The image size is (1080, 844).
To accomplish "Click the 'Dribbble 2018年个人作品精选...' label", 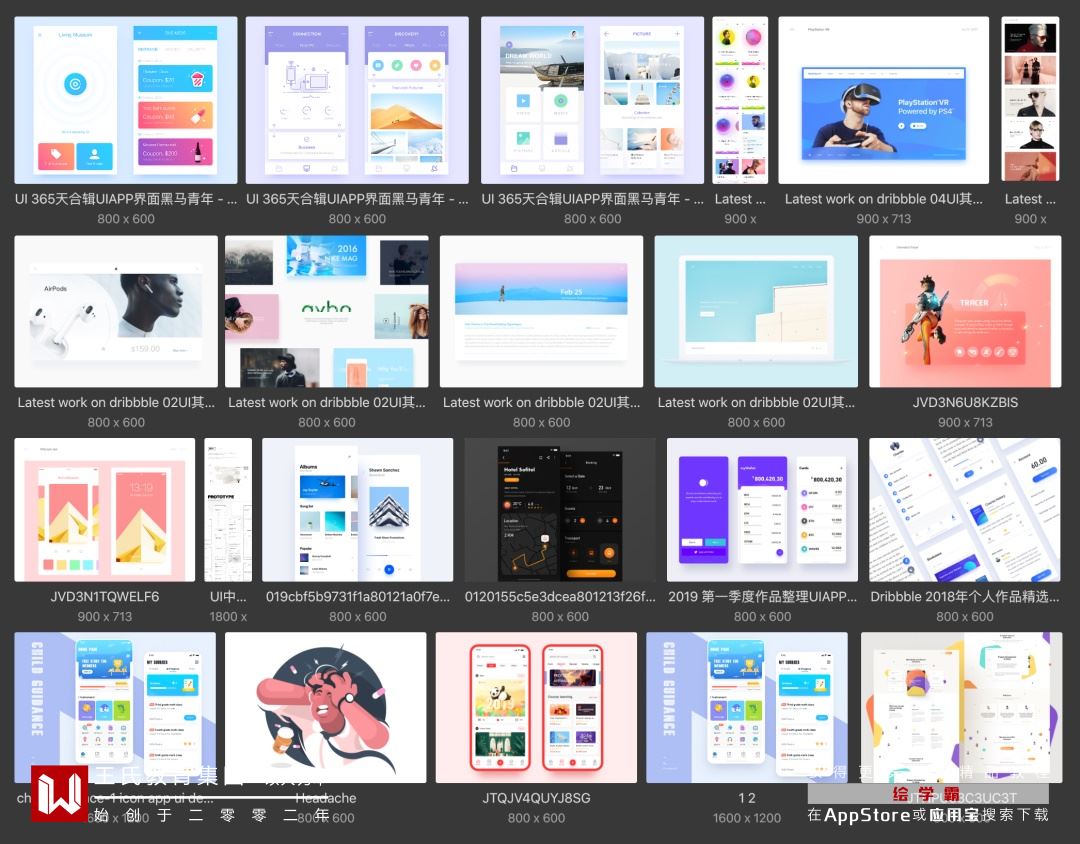I will pos(965,597).
